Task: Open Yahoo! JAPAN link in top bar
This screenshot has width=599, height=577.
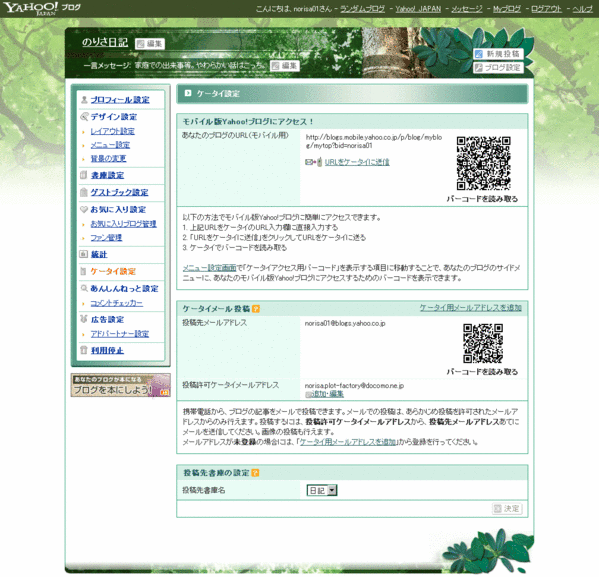Action: point(418,9)
